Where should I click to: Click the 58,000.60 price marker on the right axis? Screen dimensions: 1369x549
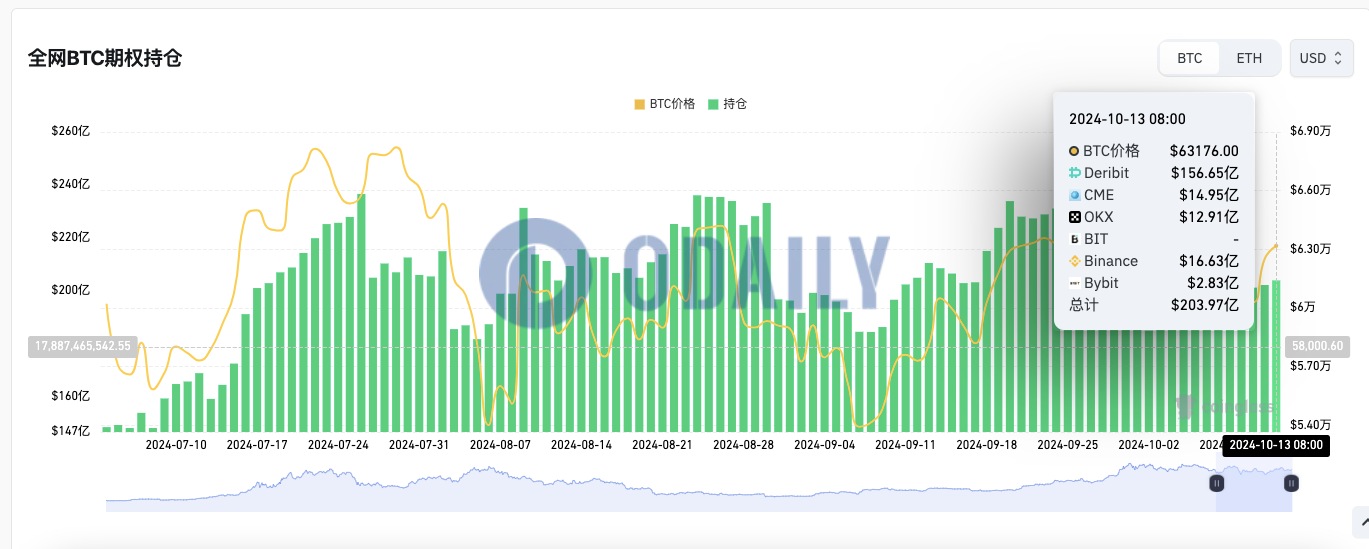tap(1316, 347)
